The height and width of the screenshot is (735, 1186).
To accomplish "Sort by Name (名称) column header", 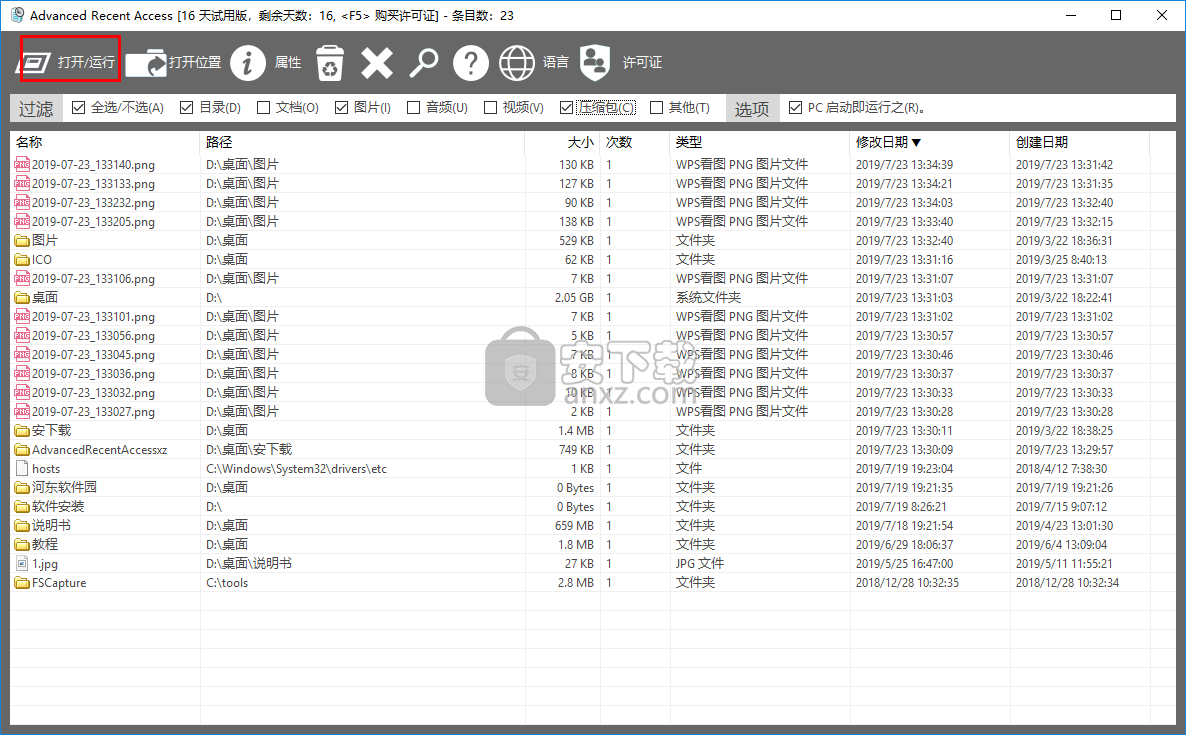I will pyautogui.click(x=105, y=142).
